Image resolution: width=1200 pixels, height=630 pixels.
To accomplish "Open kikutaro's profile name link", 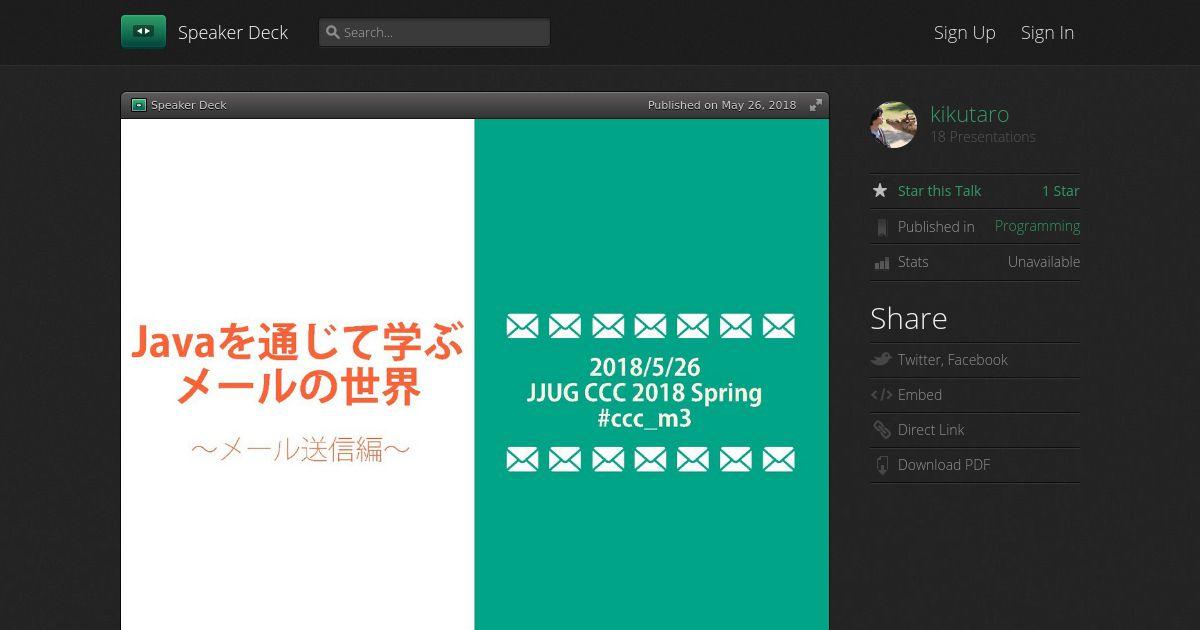I will tap(969, 114).
